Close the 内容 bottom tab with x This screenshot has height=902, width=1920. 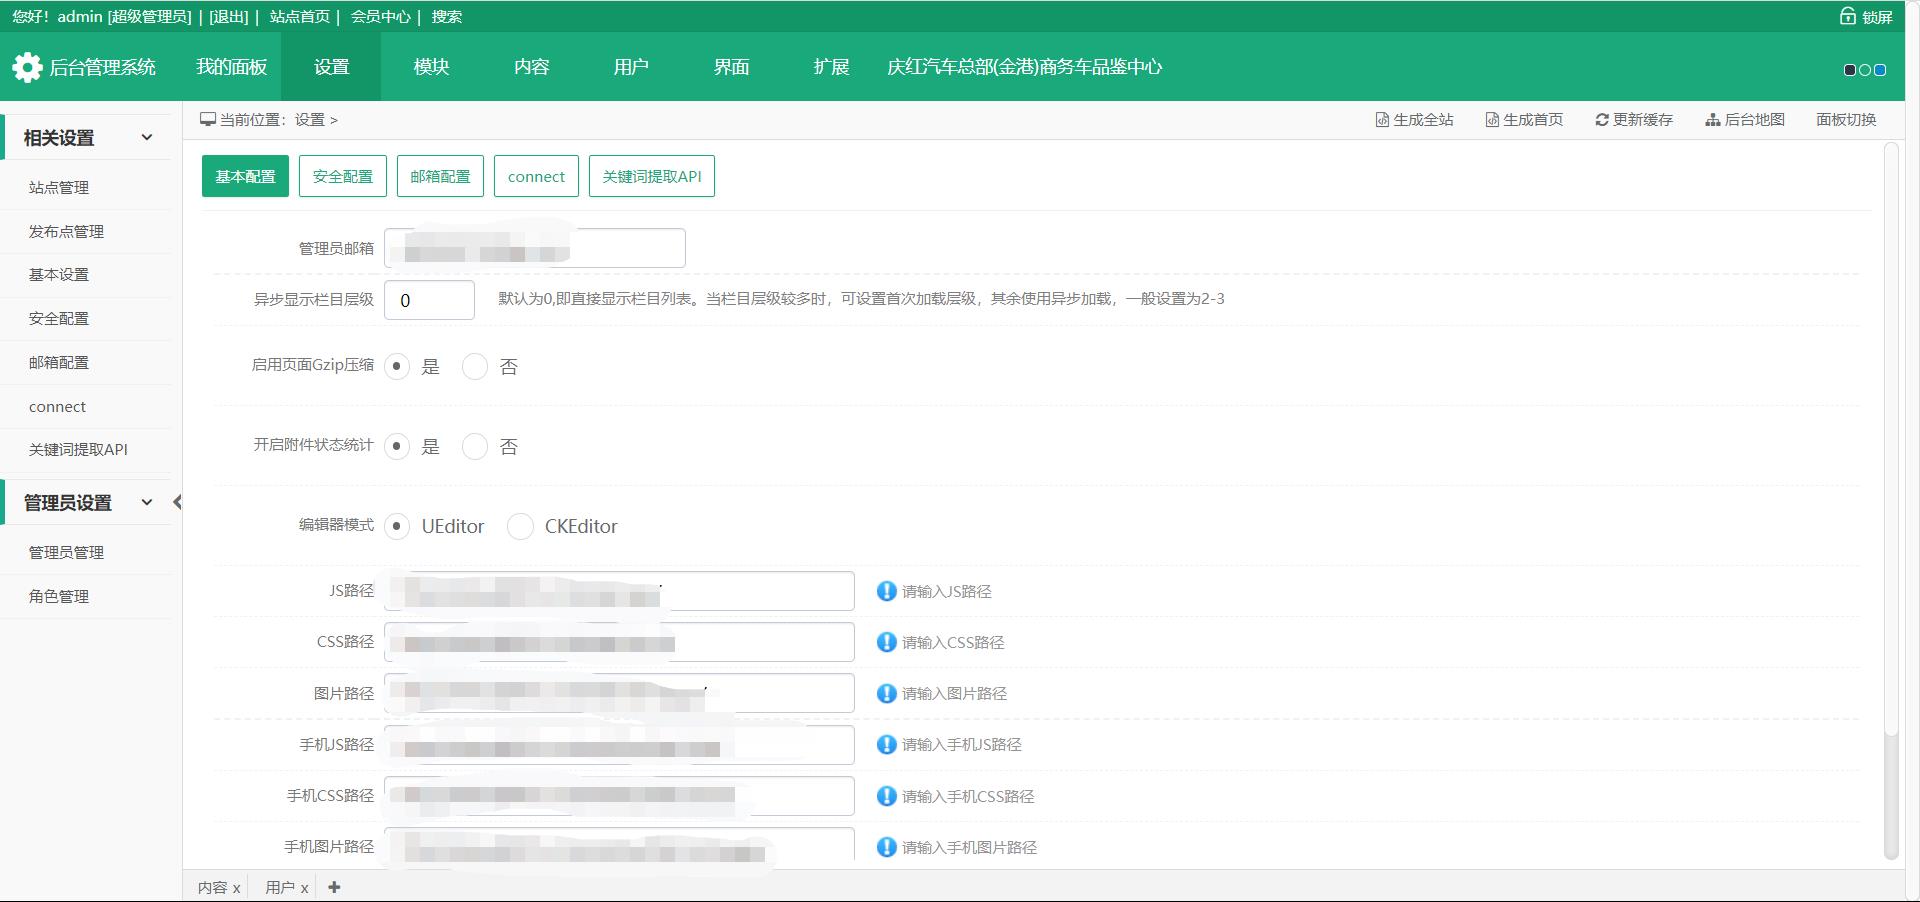click(237, 888)
